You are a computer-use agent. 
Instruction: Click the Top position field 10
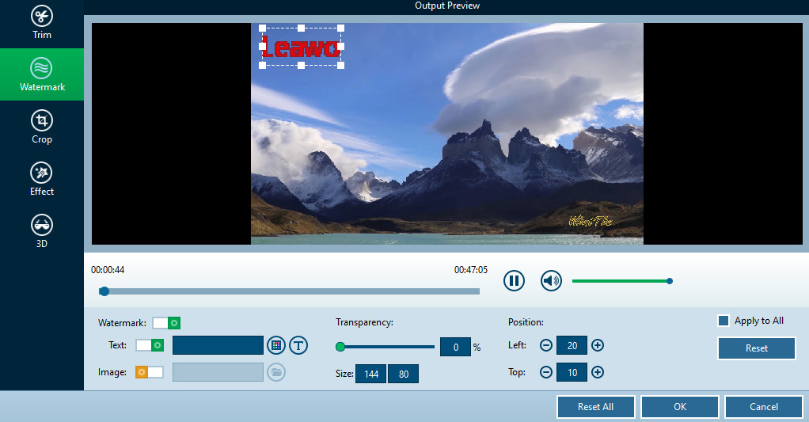[572, 372]
